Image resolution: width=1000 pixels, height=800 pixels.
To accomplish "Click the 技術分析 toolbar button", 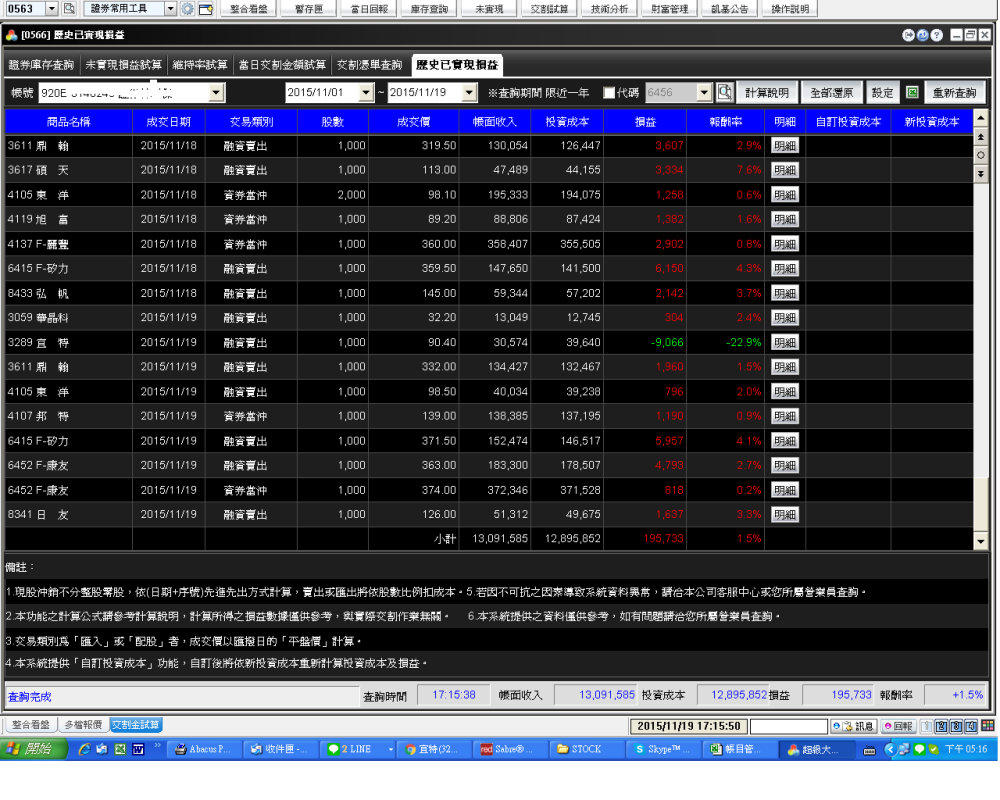I will pyautogui.click(x=610, y=9).
